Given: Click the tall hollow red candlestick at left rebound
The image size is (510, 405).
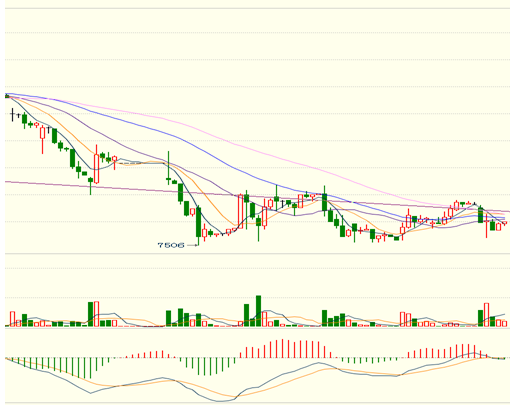Looking at the screenshot, I should (x=97, y=168).
